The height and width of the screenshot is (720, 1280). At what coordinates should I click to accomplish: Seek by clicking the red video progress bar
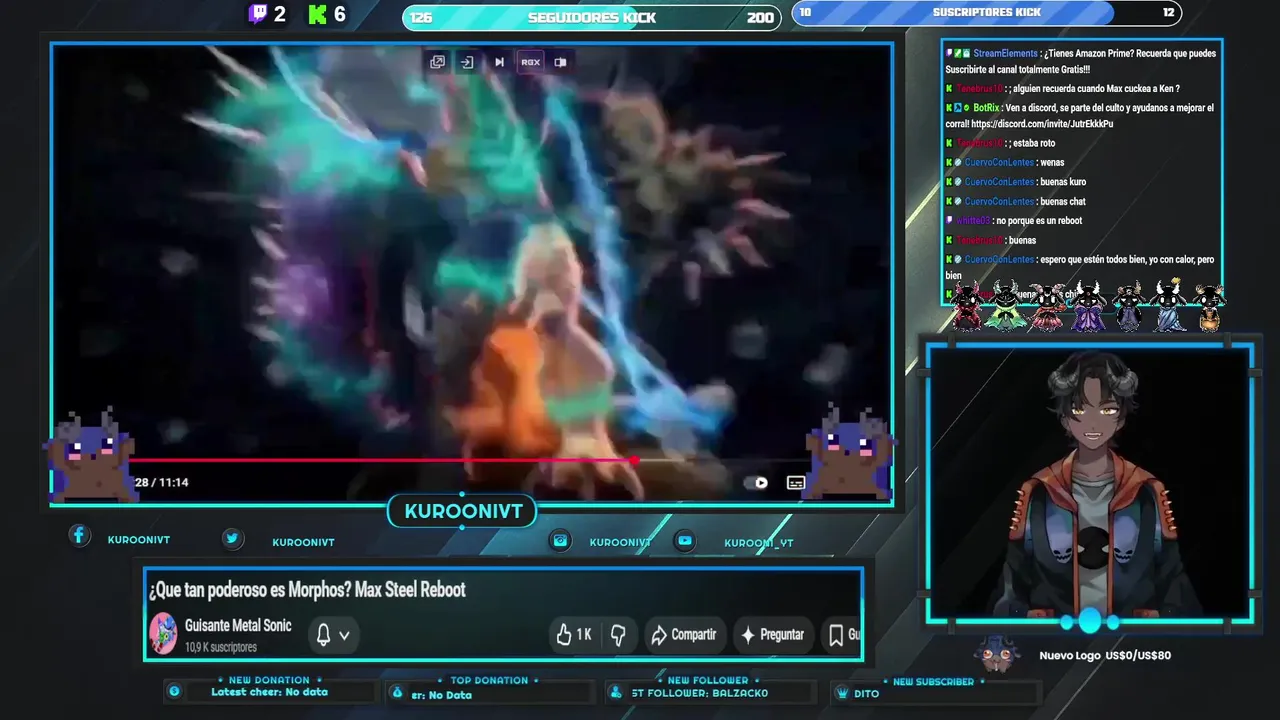[383, 460]
